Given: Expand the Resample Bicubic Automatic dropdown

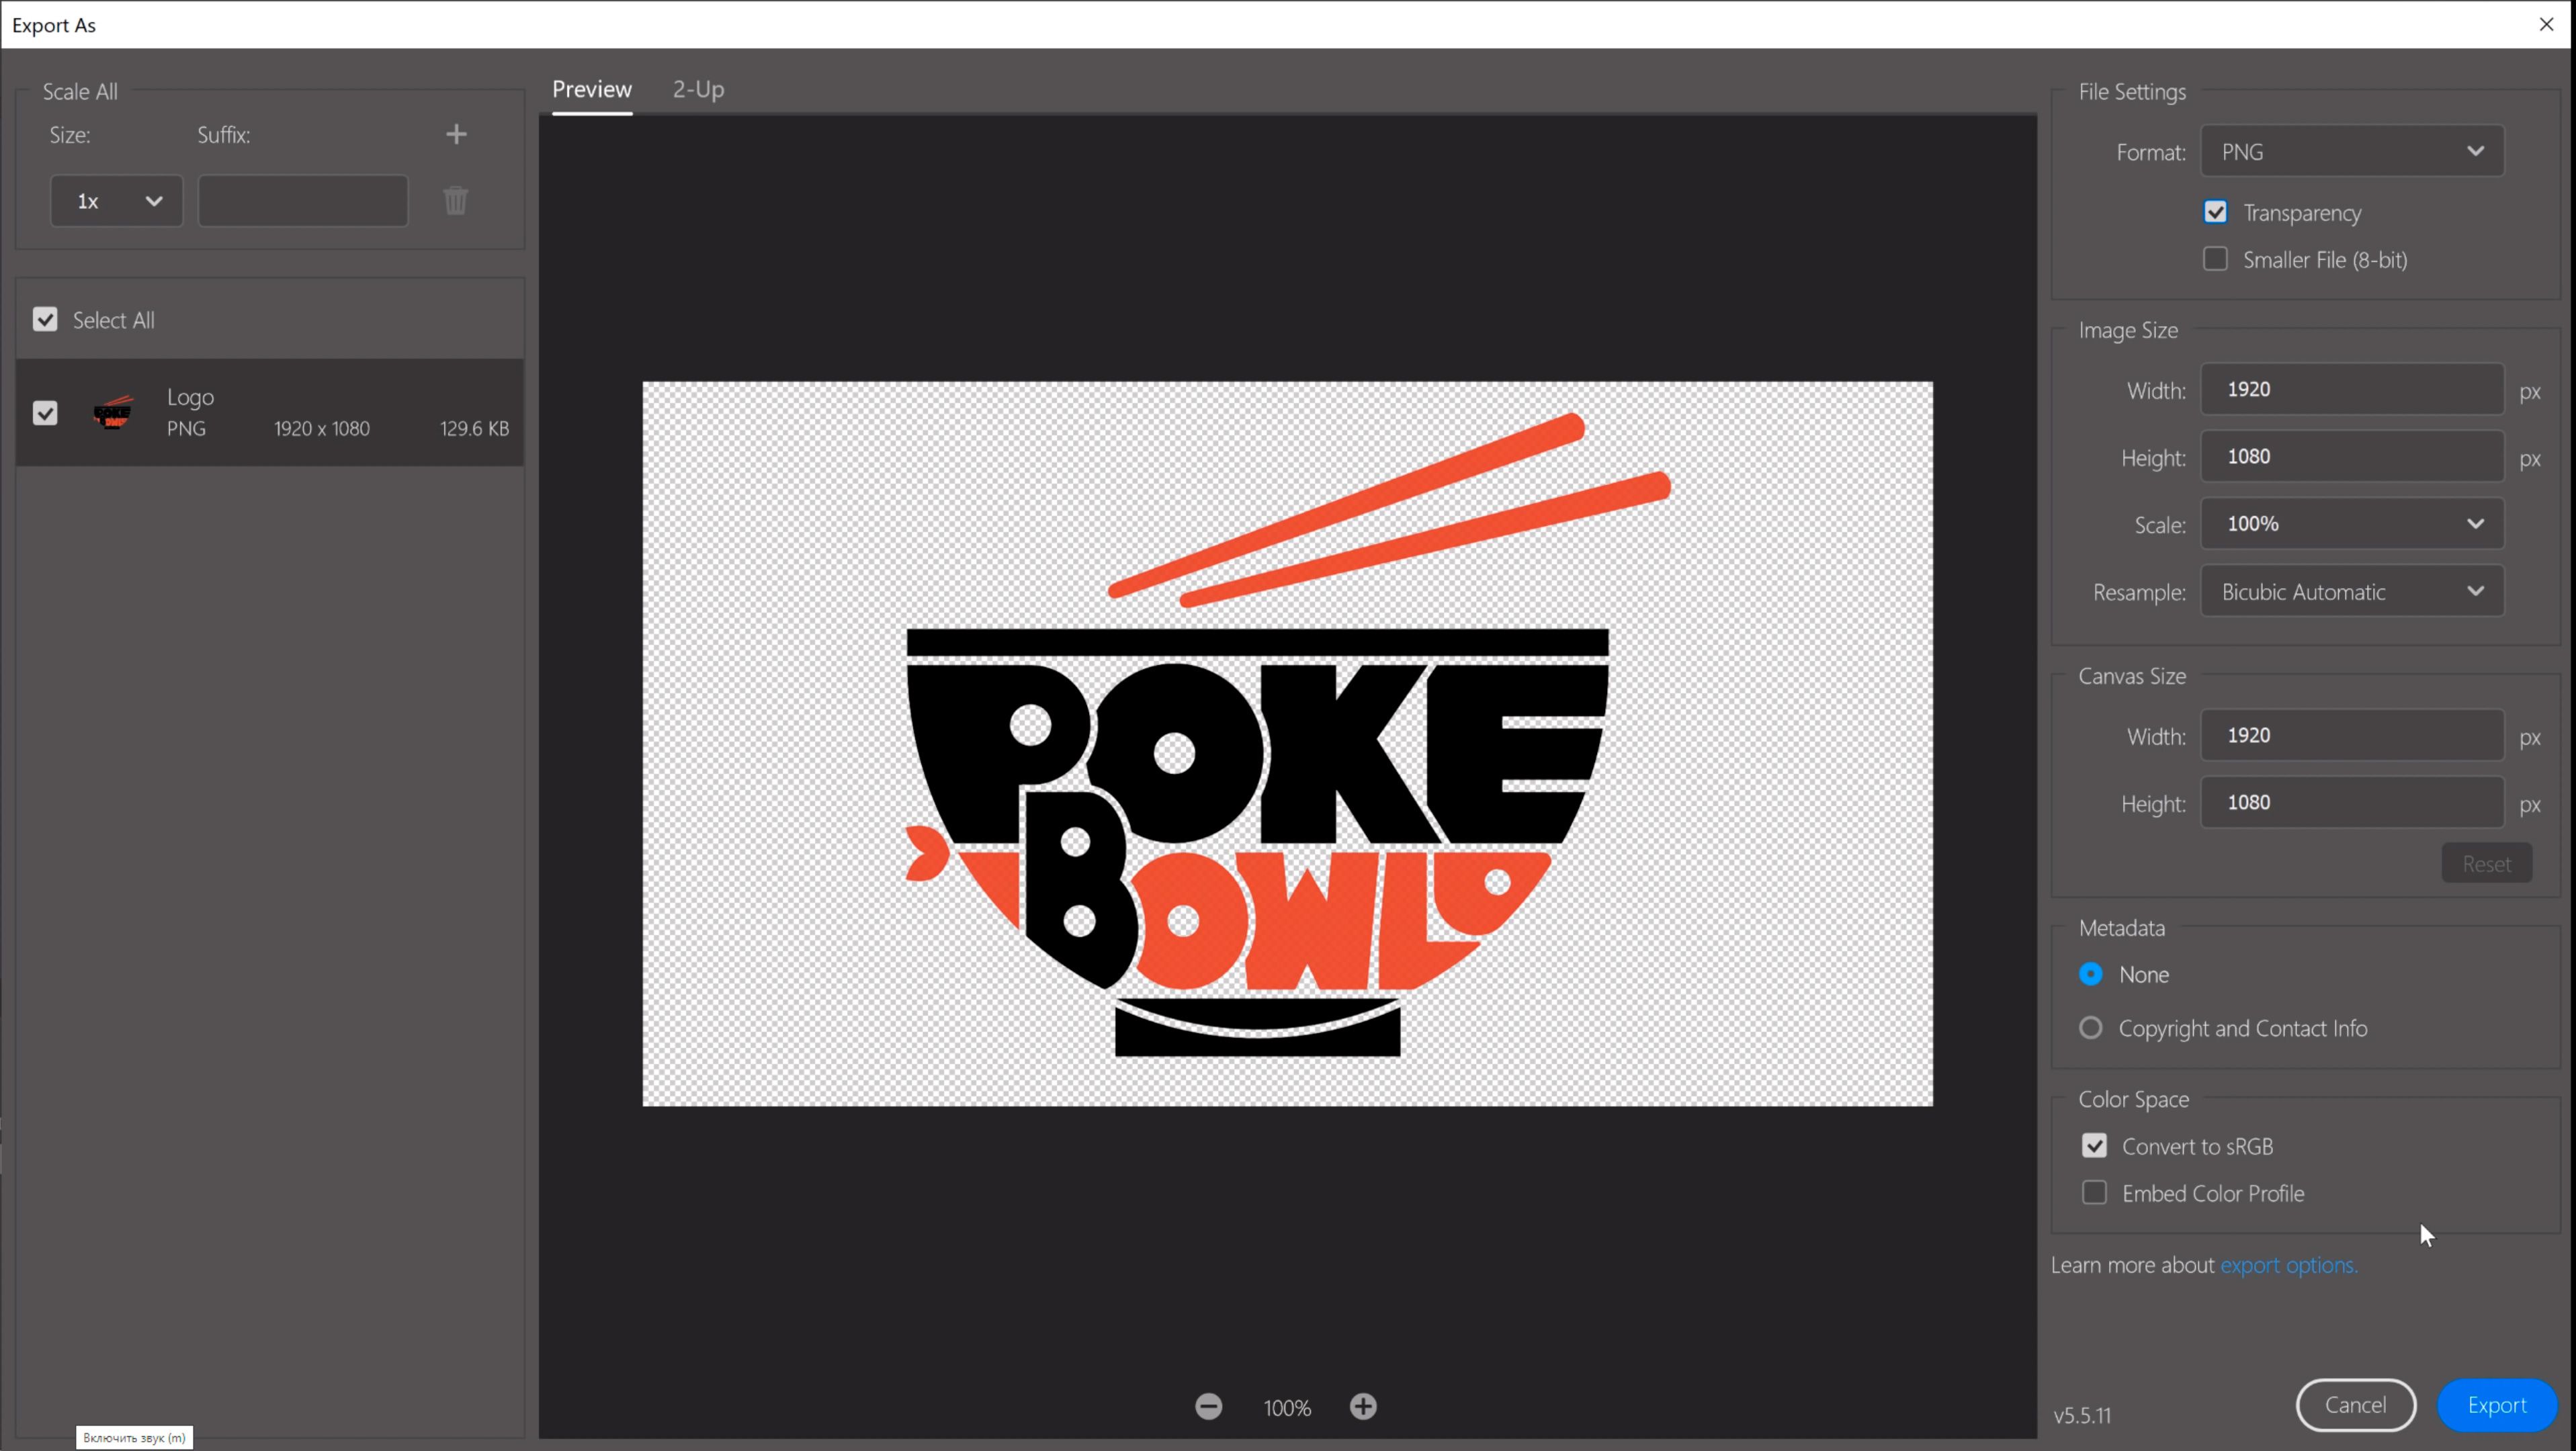Looking at the screenshot, I should pyautogui.click(x=2353, y=591).
